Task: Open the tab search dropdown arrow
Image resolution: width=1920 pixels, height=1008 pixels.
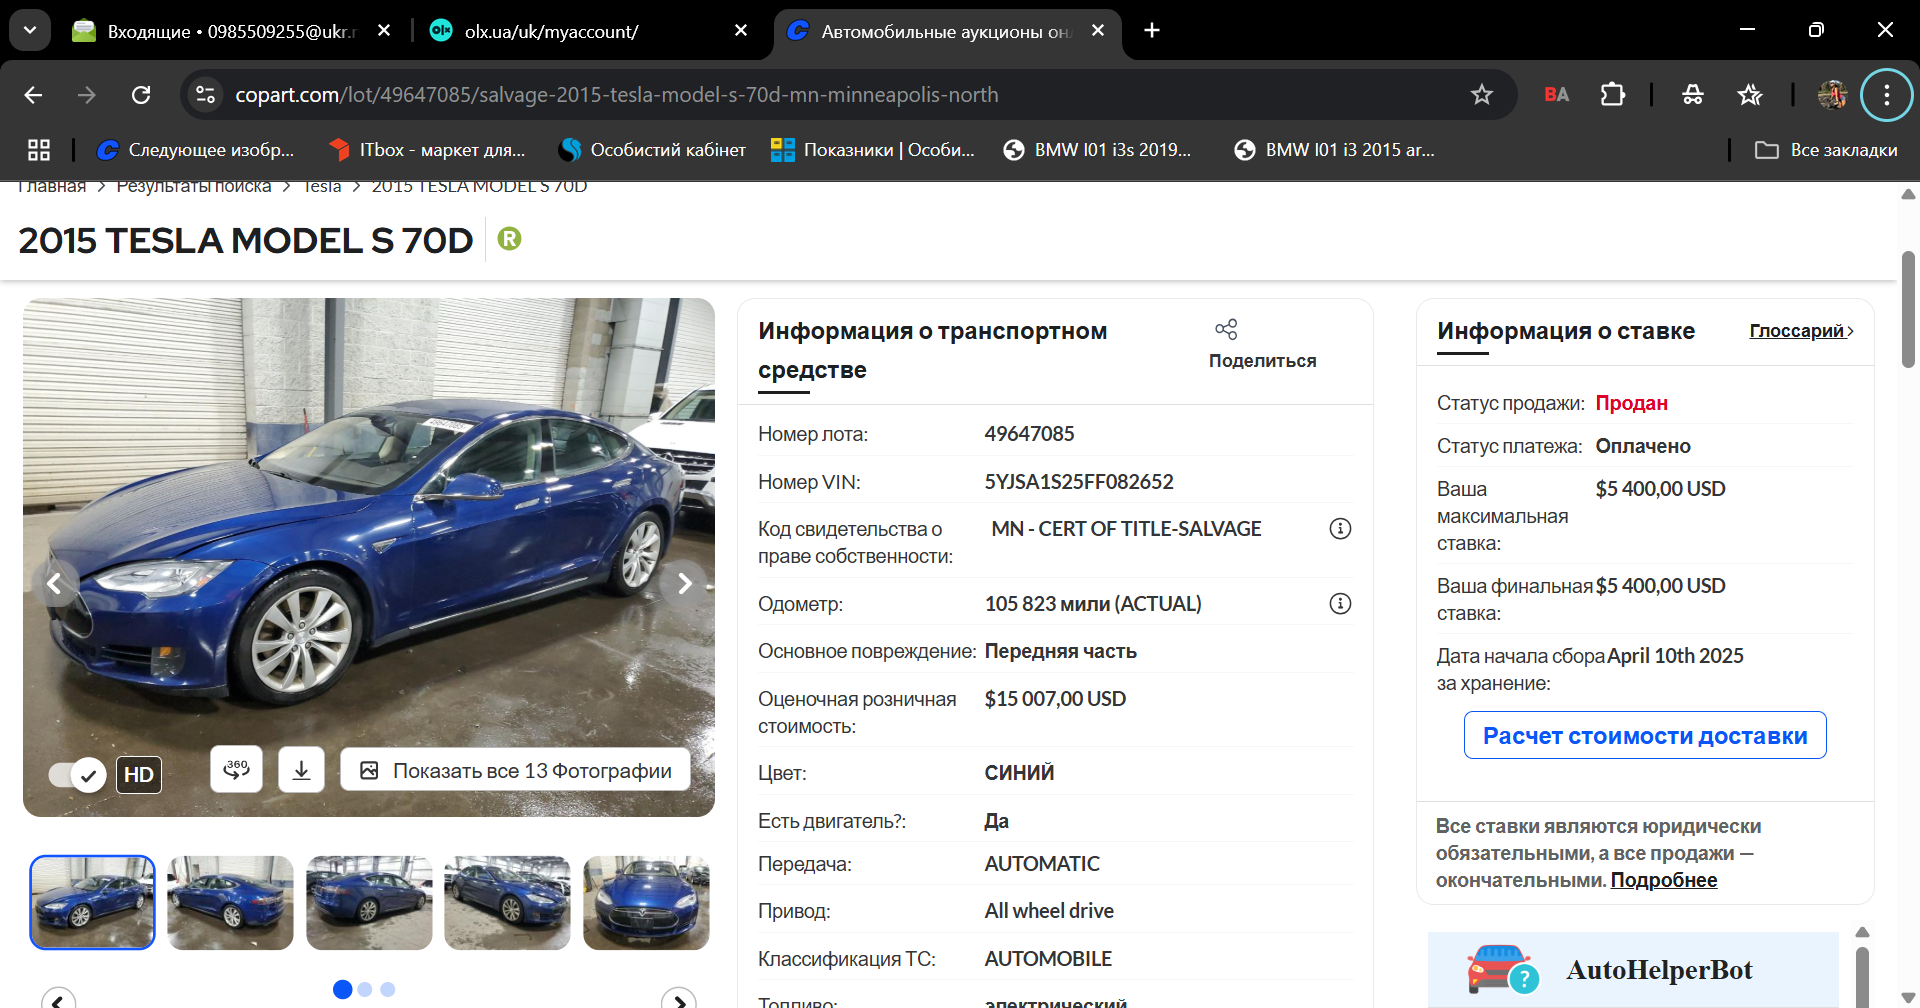Action: coord(30,31)
